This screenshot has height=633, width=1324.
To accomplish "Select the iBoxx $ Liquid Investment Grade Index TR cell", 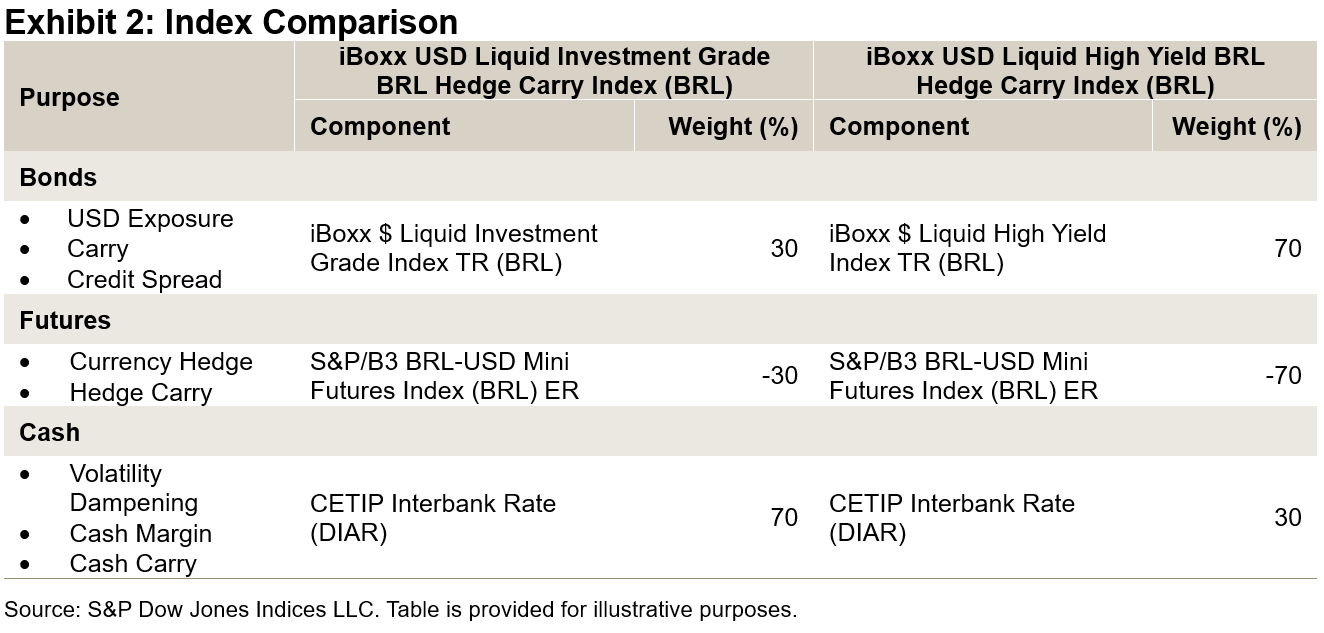I will (x=454, y=248).
